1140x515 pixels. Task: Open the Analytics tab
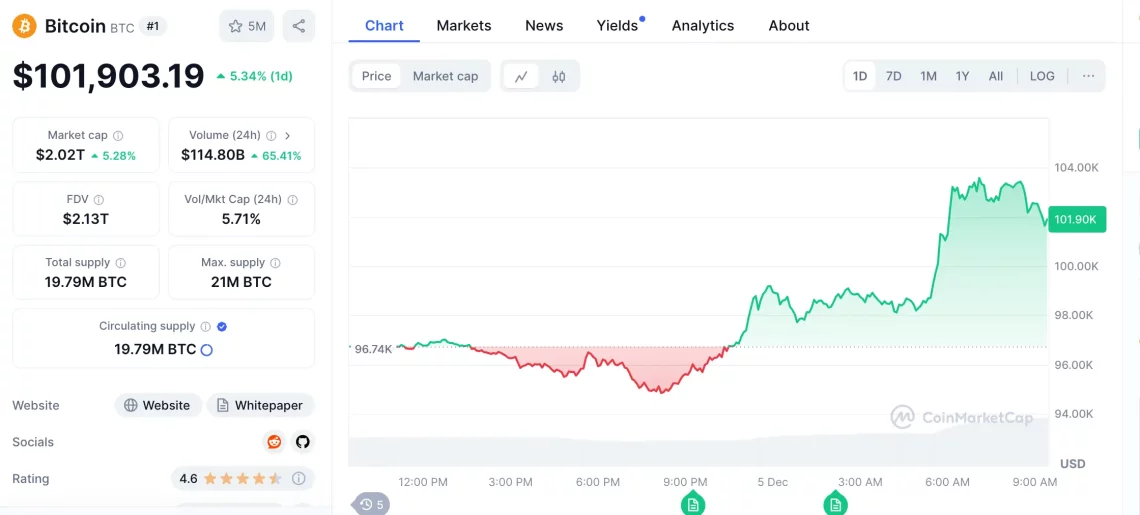702,25
